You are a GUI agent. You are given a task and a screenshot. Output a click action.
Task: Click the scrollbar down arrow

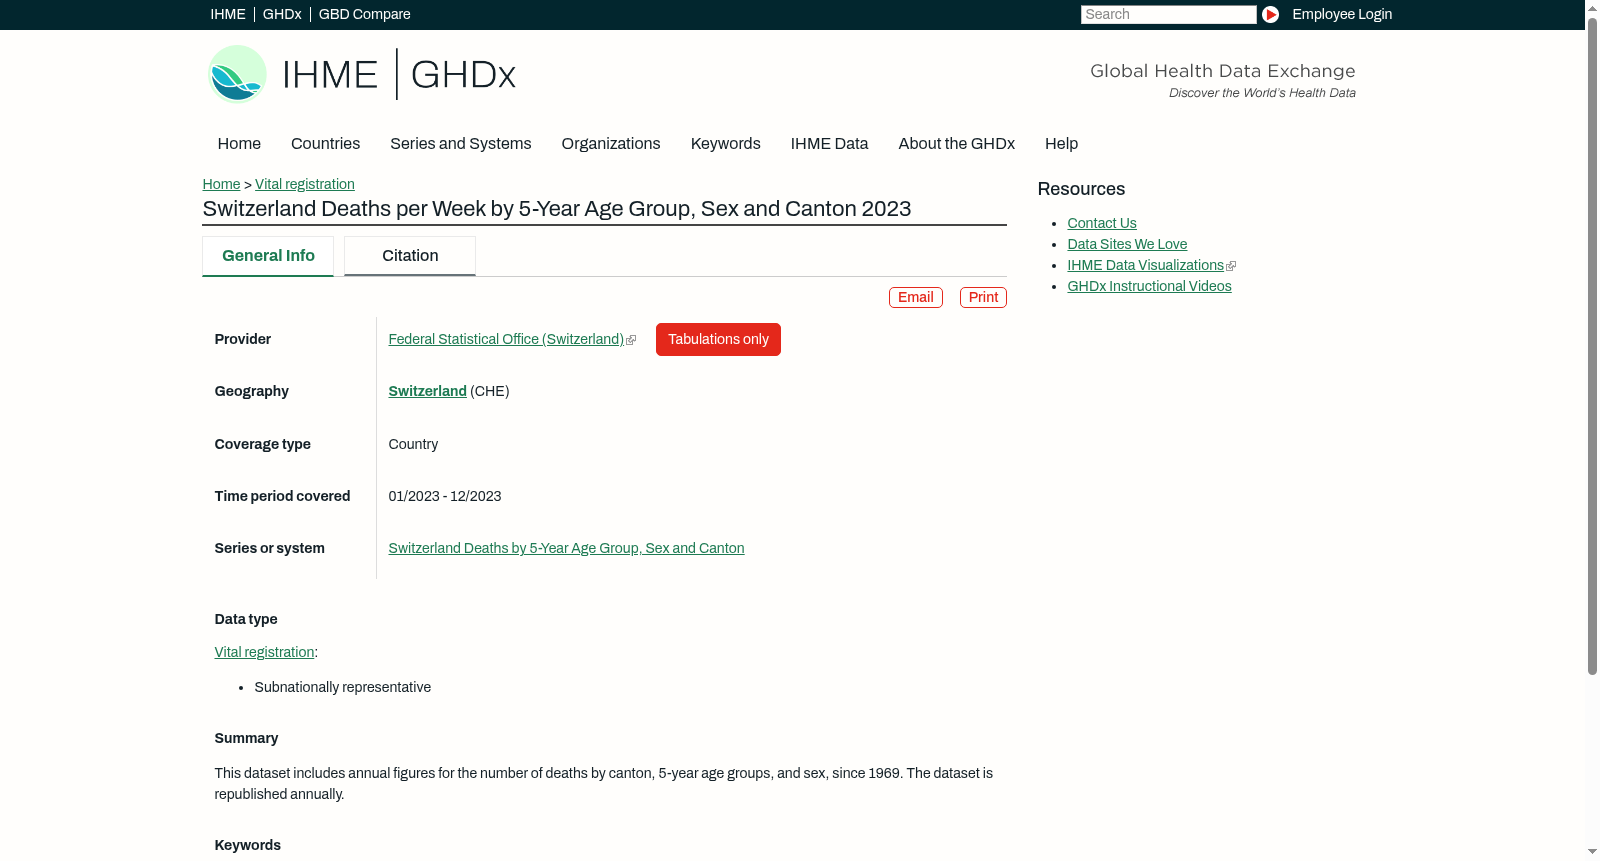point(1592,852)
